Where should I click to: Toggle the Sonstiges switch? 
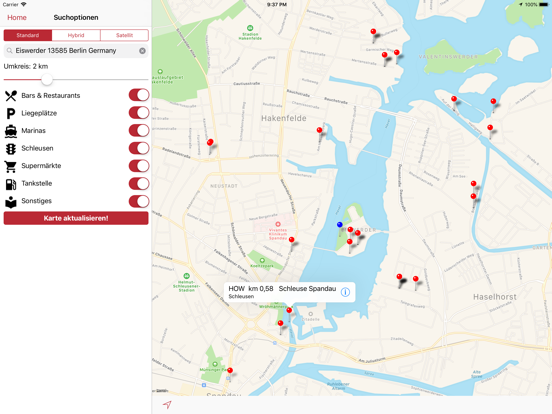[139, 201]
